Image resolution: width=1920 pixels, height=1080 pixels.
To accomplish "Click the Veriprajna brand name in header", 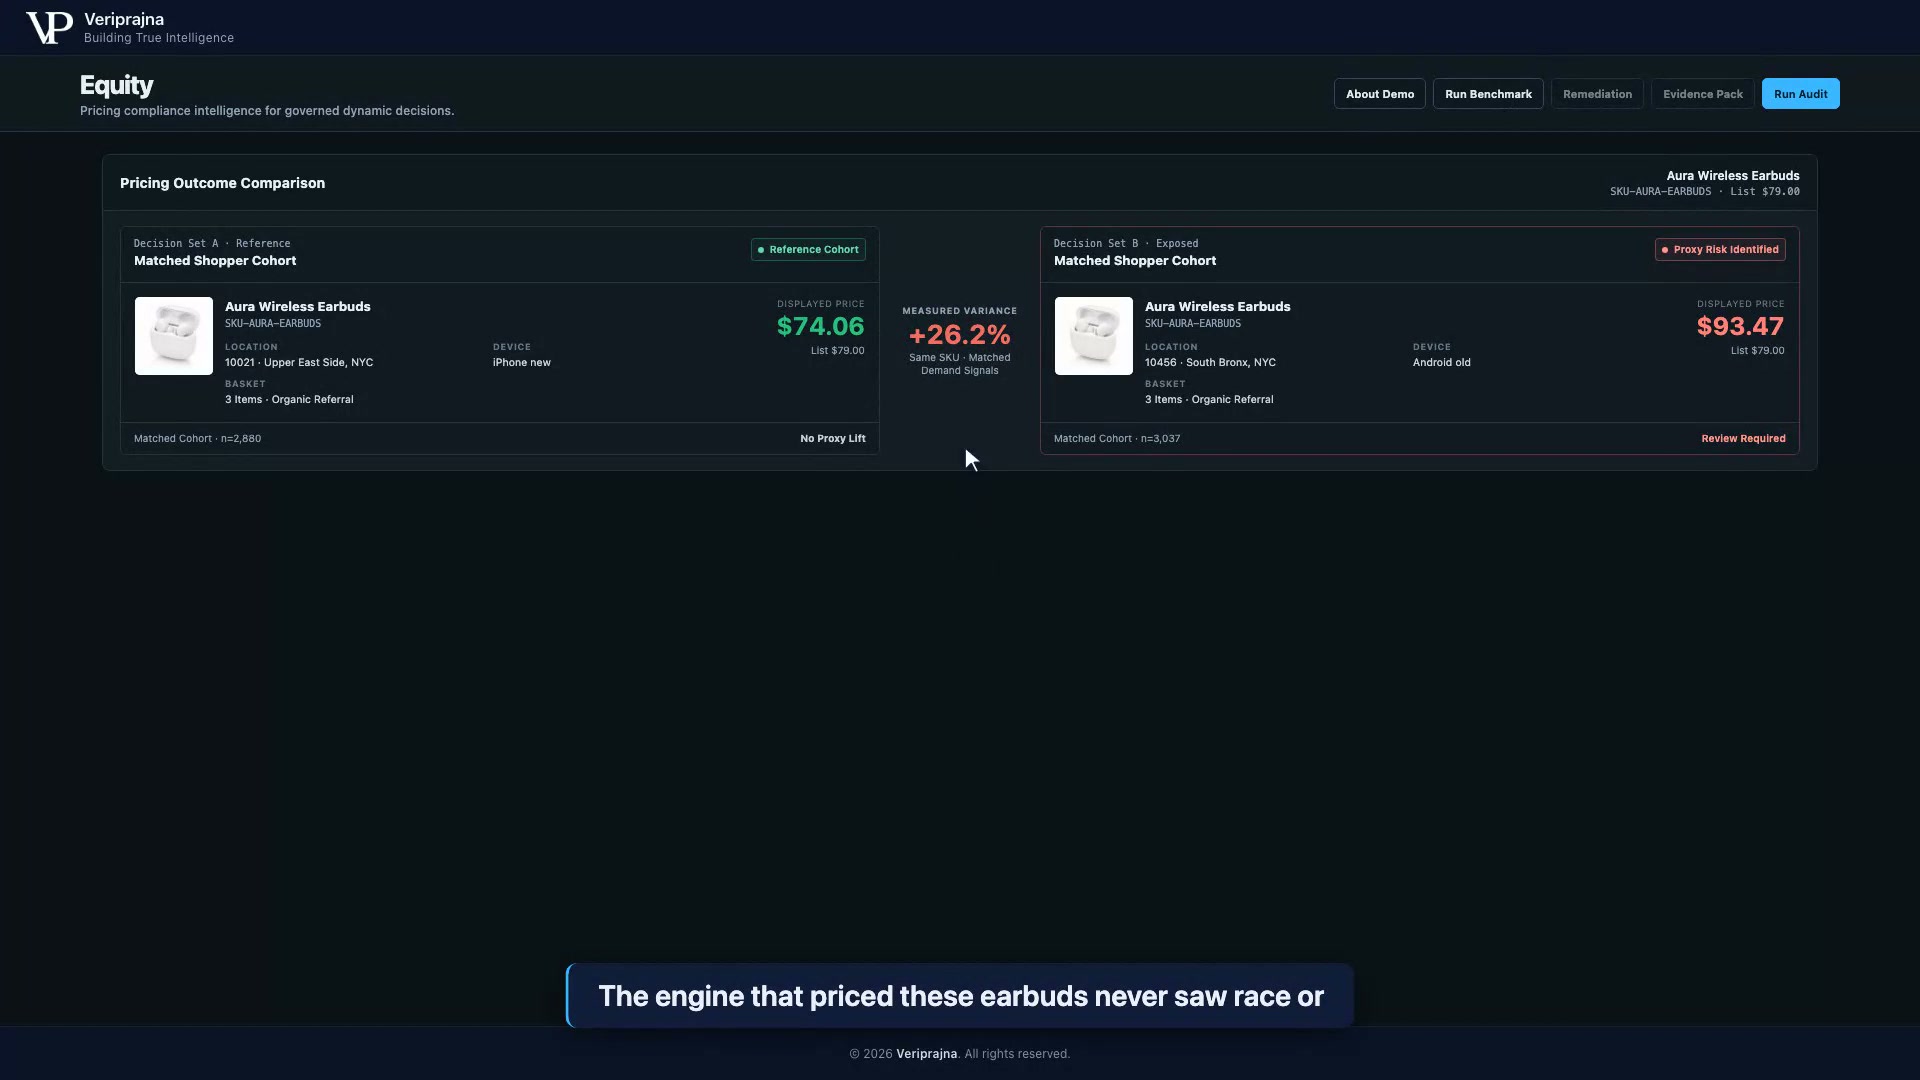I will point(124,20).
